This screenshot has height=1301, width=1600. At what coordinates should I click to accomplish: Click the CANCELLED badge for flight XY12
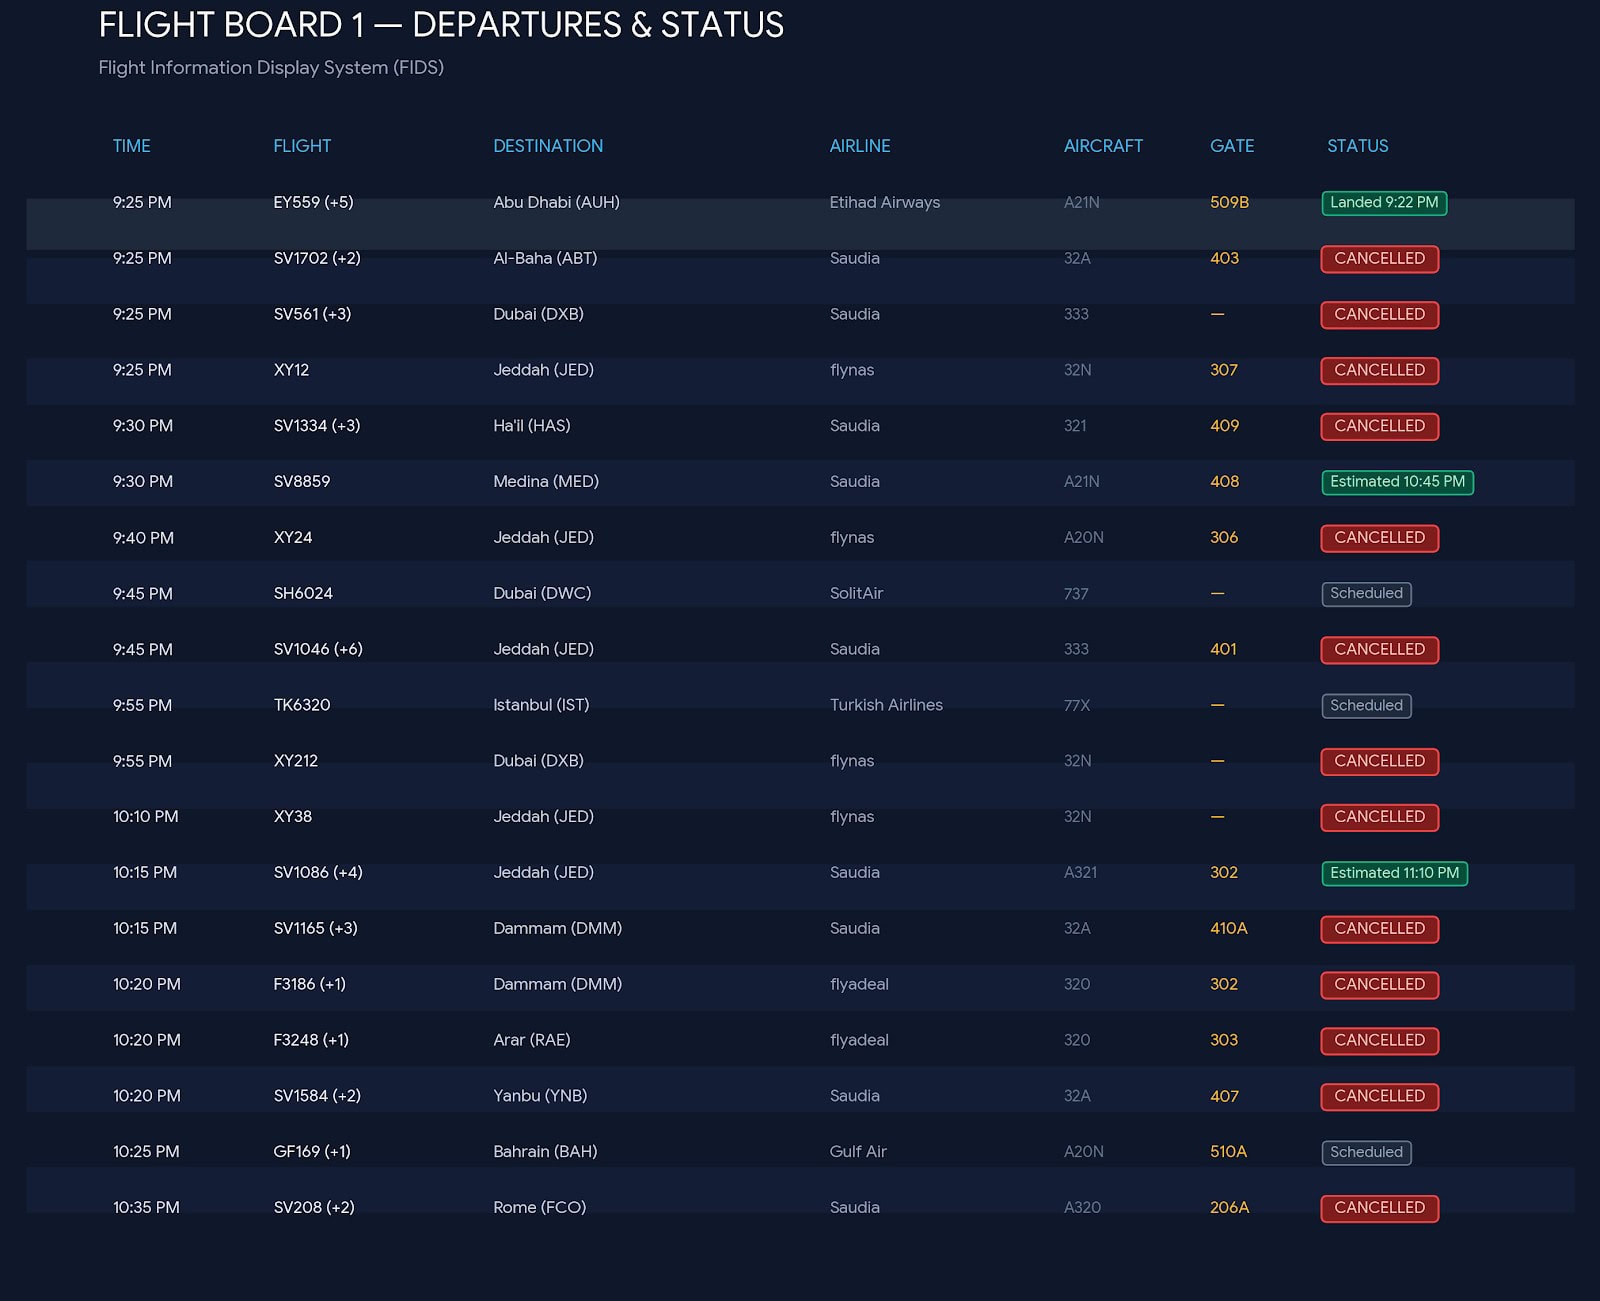tap(1380, 371)
